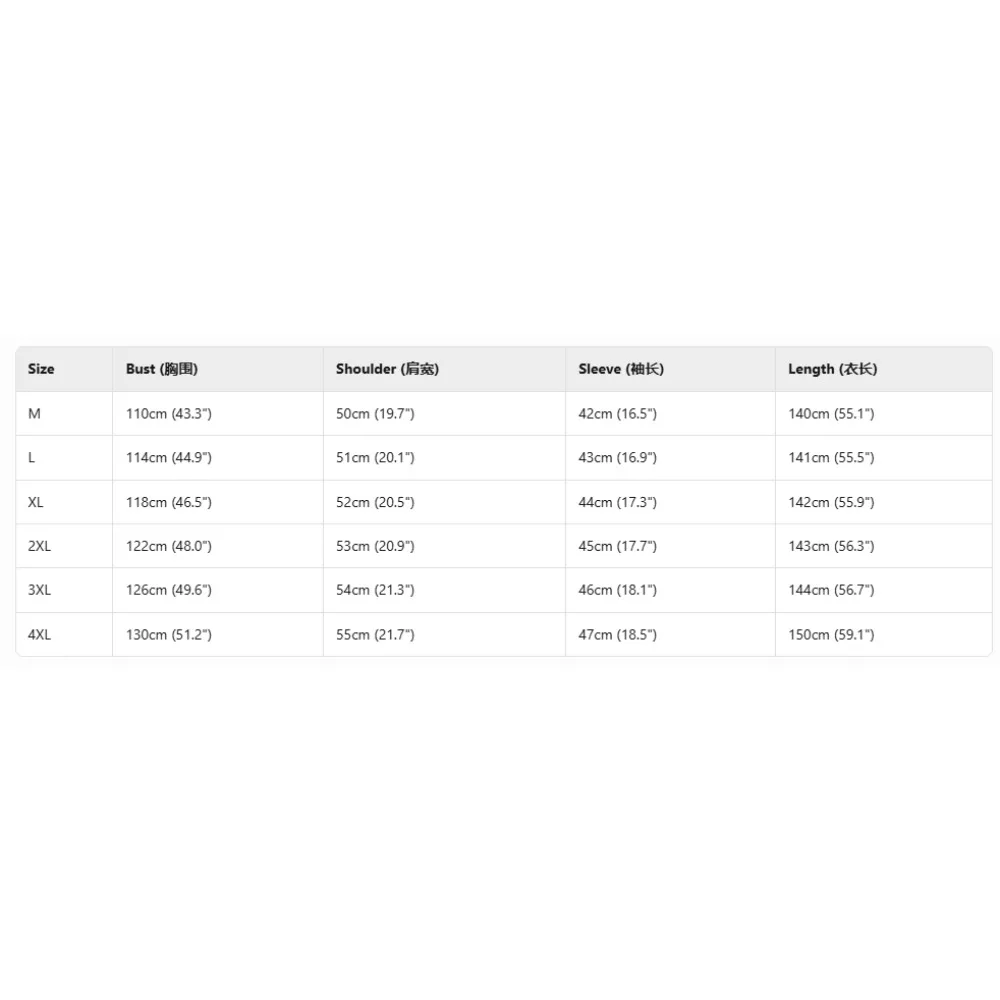Screen dimensions: 1000x1000
Task: Select the XL size row label
Action: [36, 502]
